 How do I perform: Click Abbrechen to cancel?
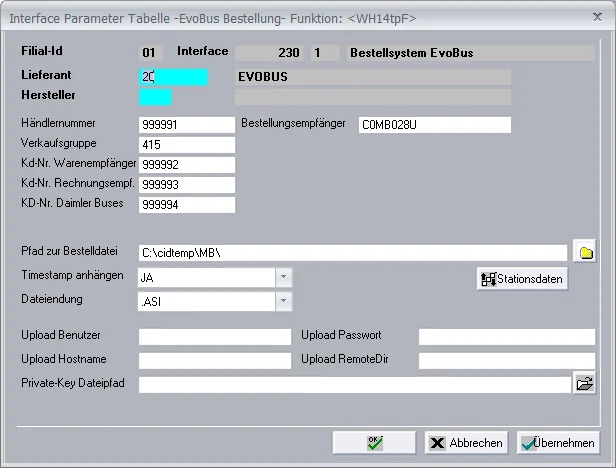coord(466,443)
